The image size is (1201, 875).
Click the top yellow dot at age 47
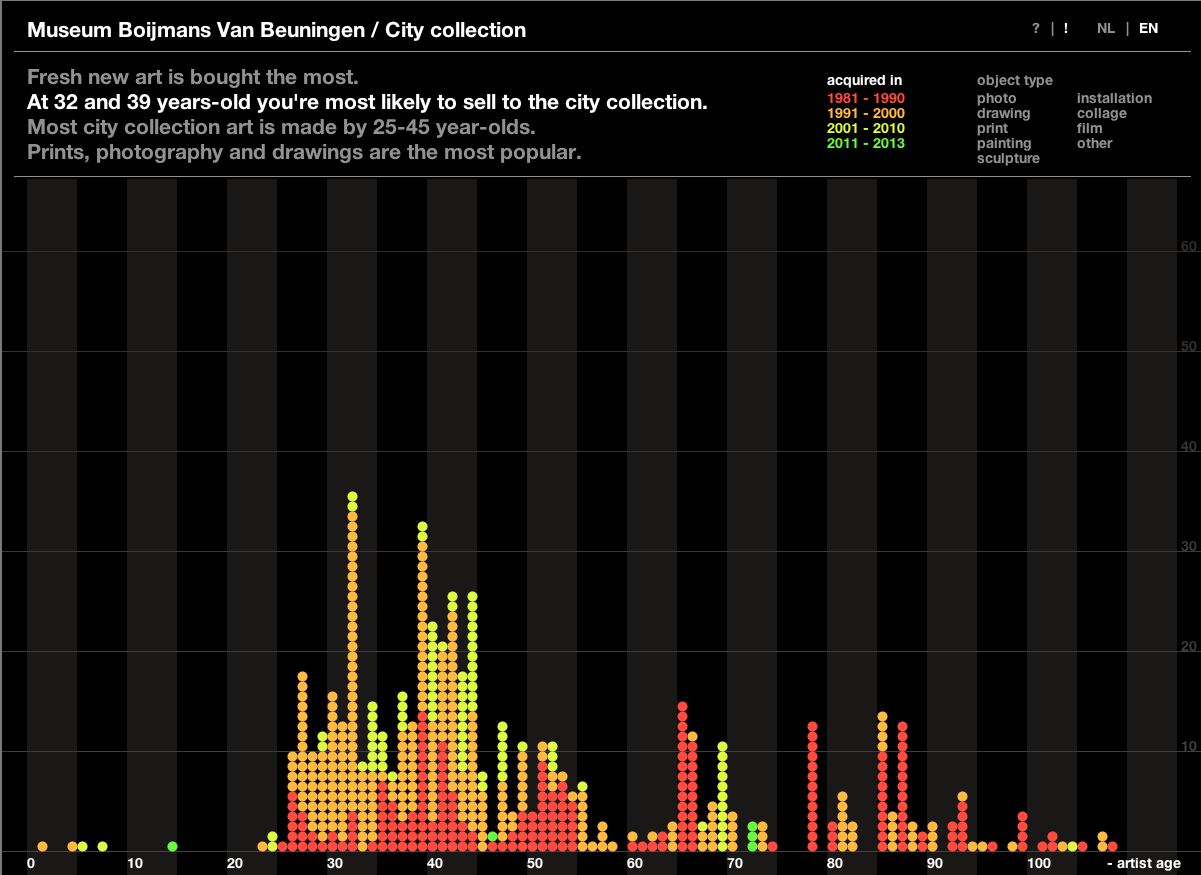502,726
